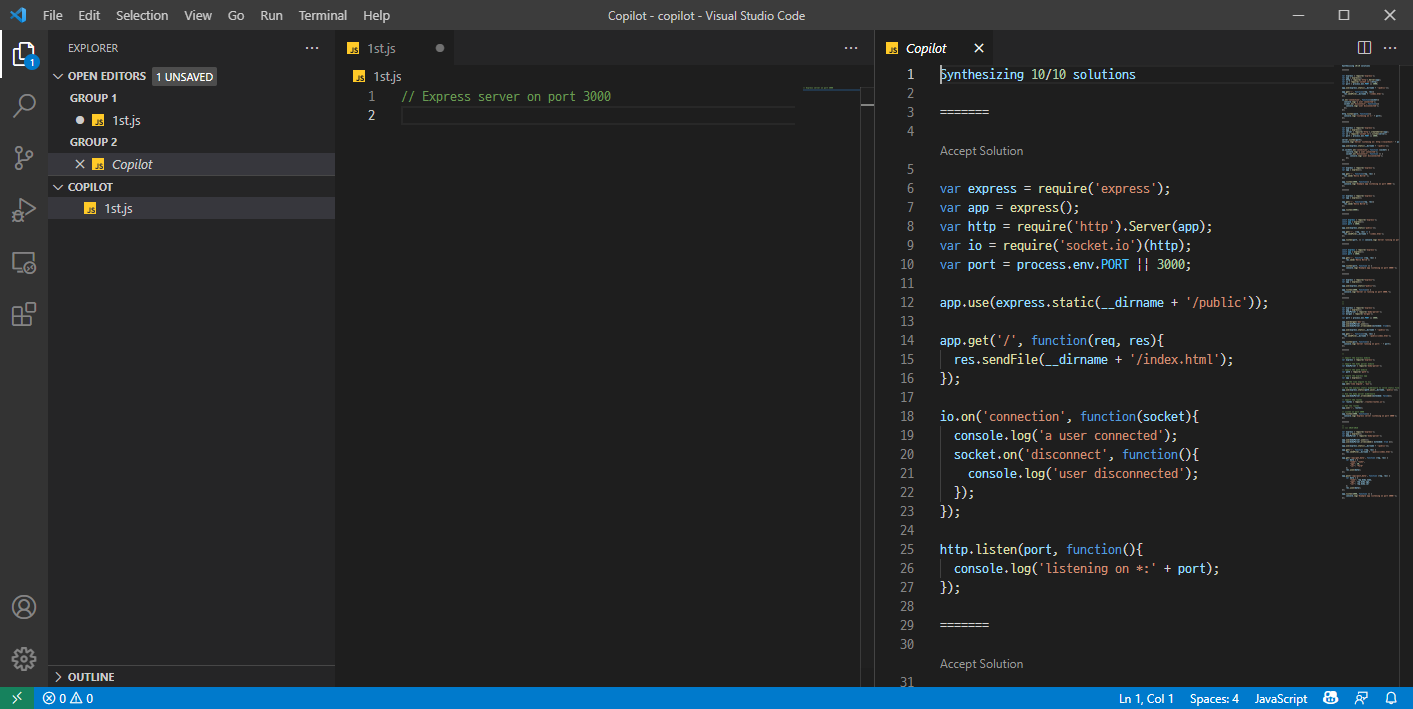
Task: Open the Run menu
Action: (271, 15)
